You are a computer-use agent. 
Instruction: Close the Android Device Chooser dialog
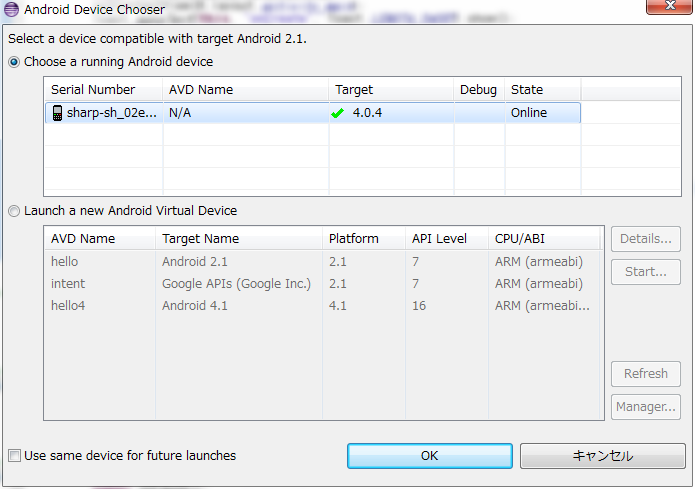pyautogui.click(x=669, y=6)
